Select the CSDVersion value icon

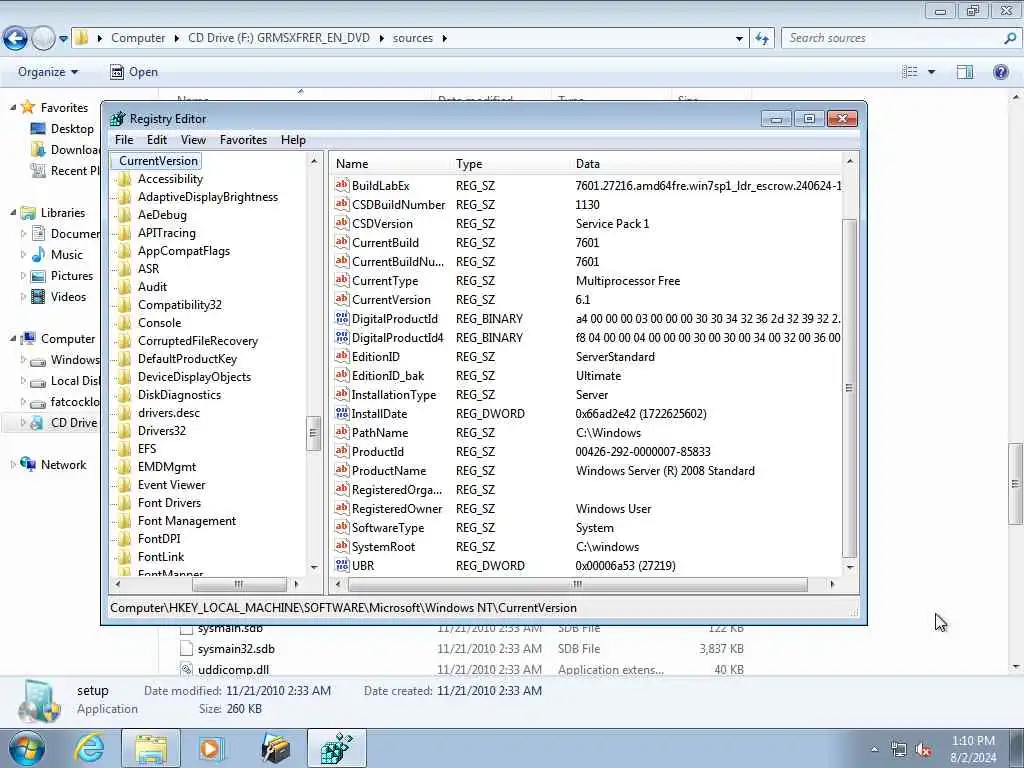pos(342,223)
